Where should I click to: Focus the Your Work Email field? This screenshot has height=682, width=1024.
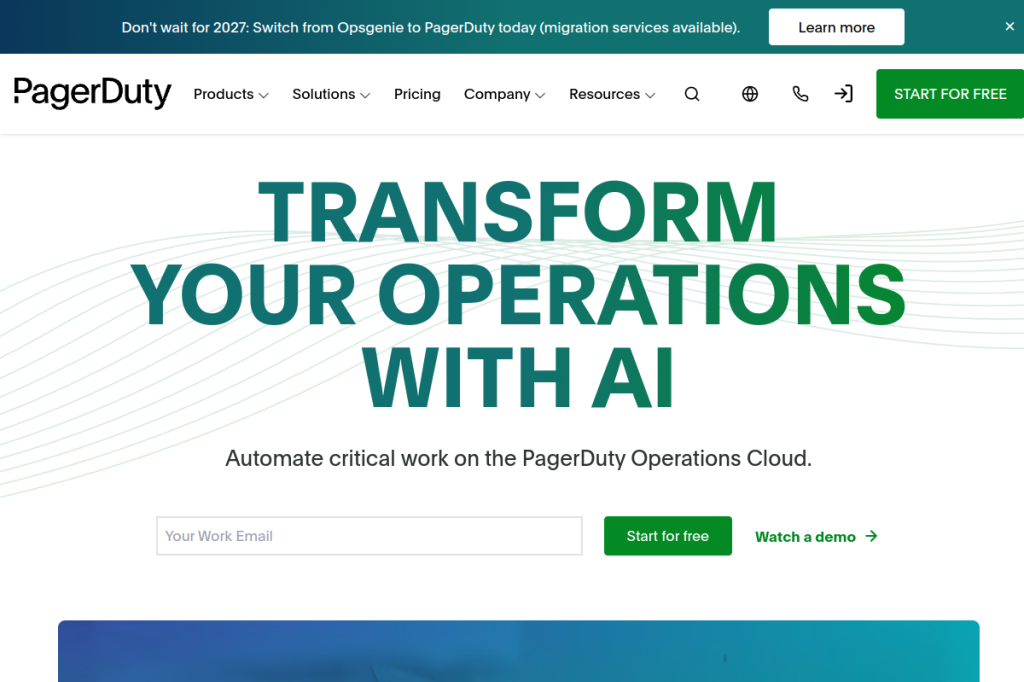click(x=369, y=536)
